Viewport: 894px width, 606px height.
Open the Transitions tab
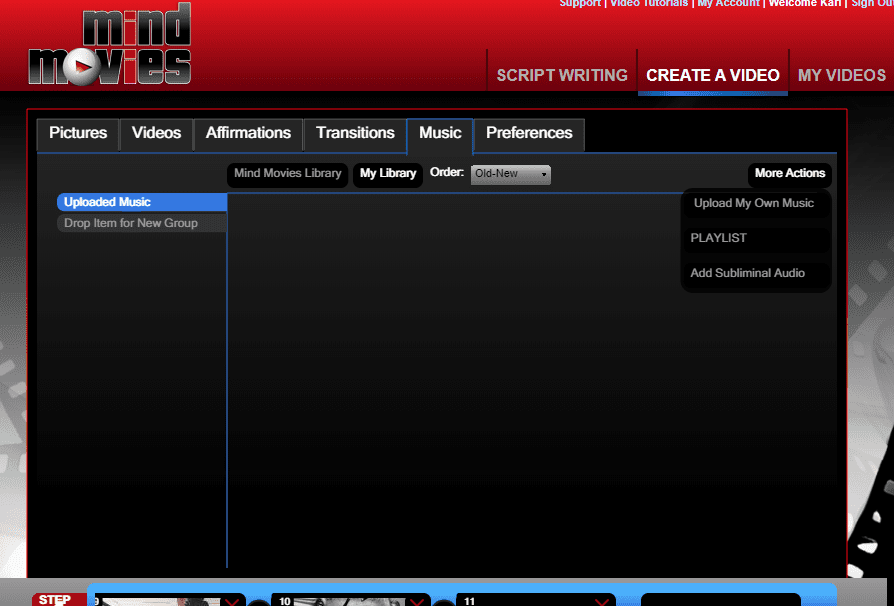(355, 134)
